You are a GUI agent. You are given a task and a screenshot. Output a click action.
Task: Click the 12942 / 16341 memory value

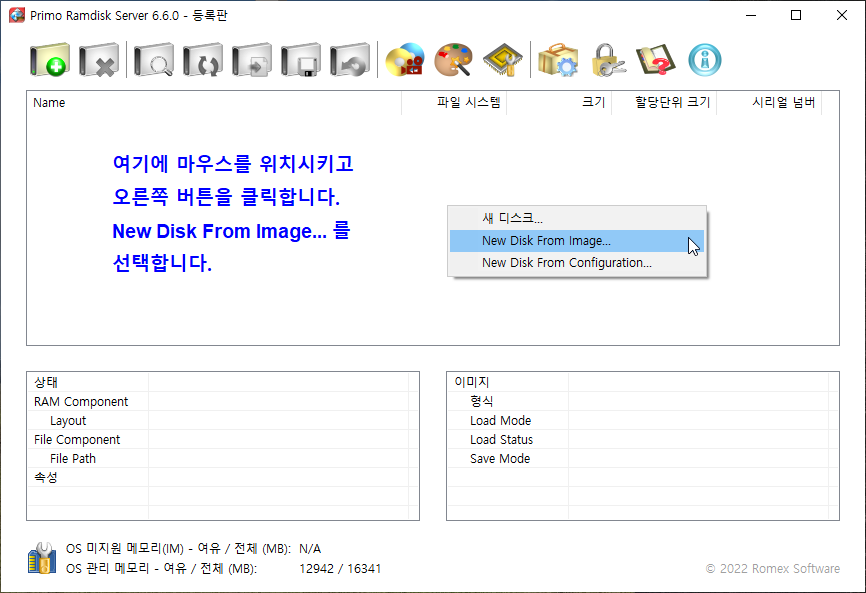[340, 569]
